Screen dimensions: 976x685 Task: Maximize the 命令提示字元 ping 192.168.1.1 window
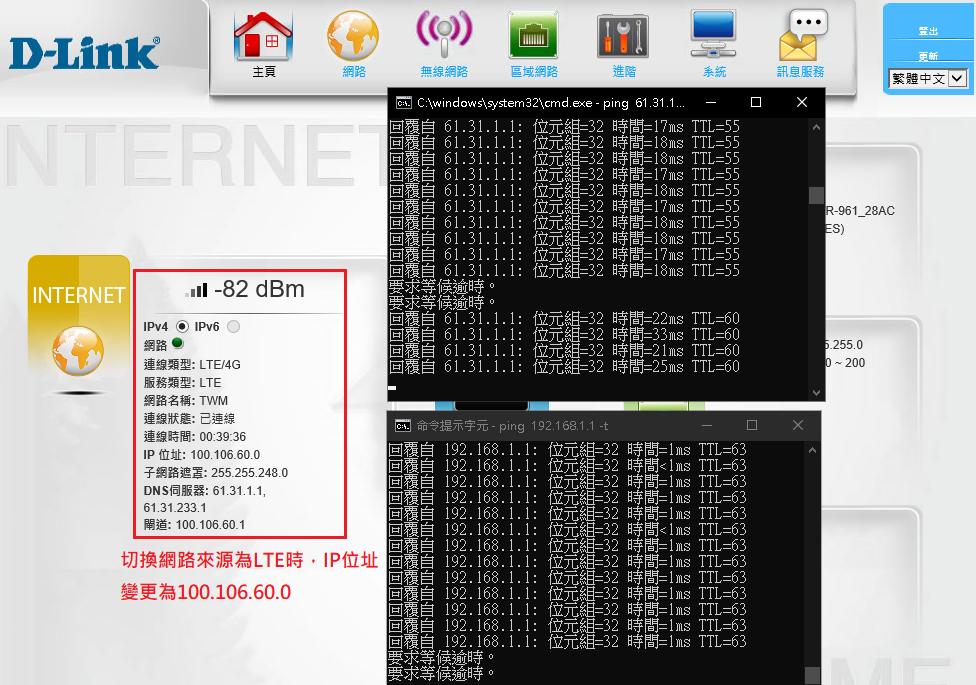tap(752, 425)
